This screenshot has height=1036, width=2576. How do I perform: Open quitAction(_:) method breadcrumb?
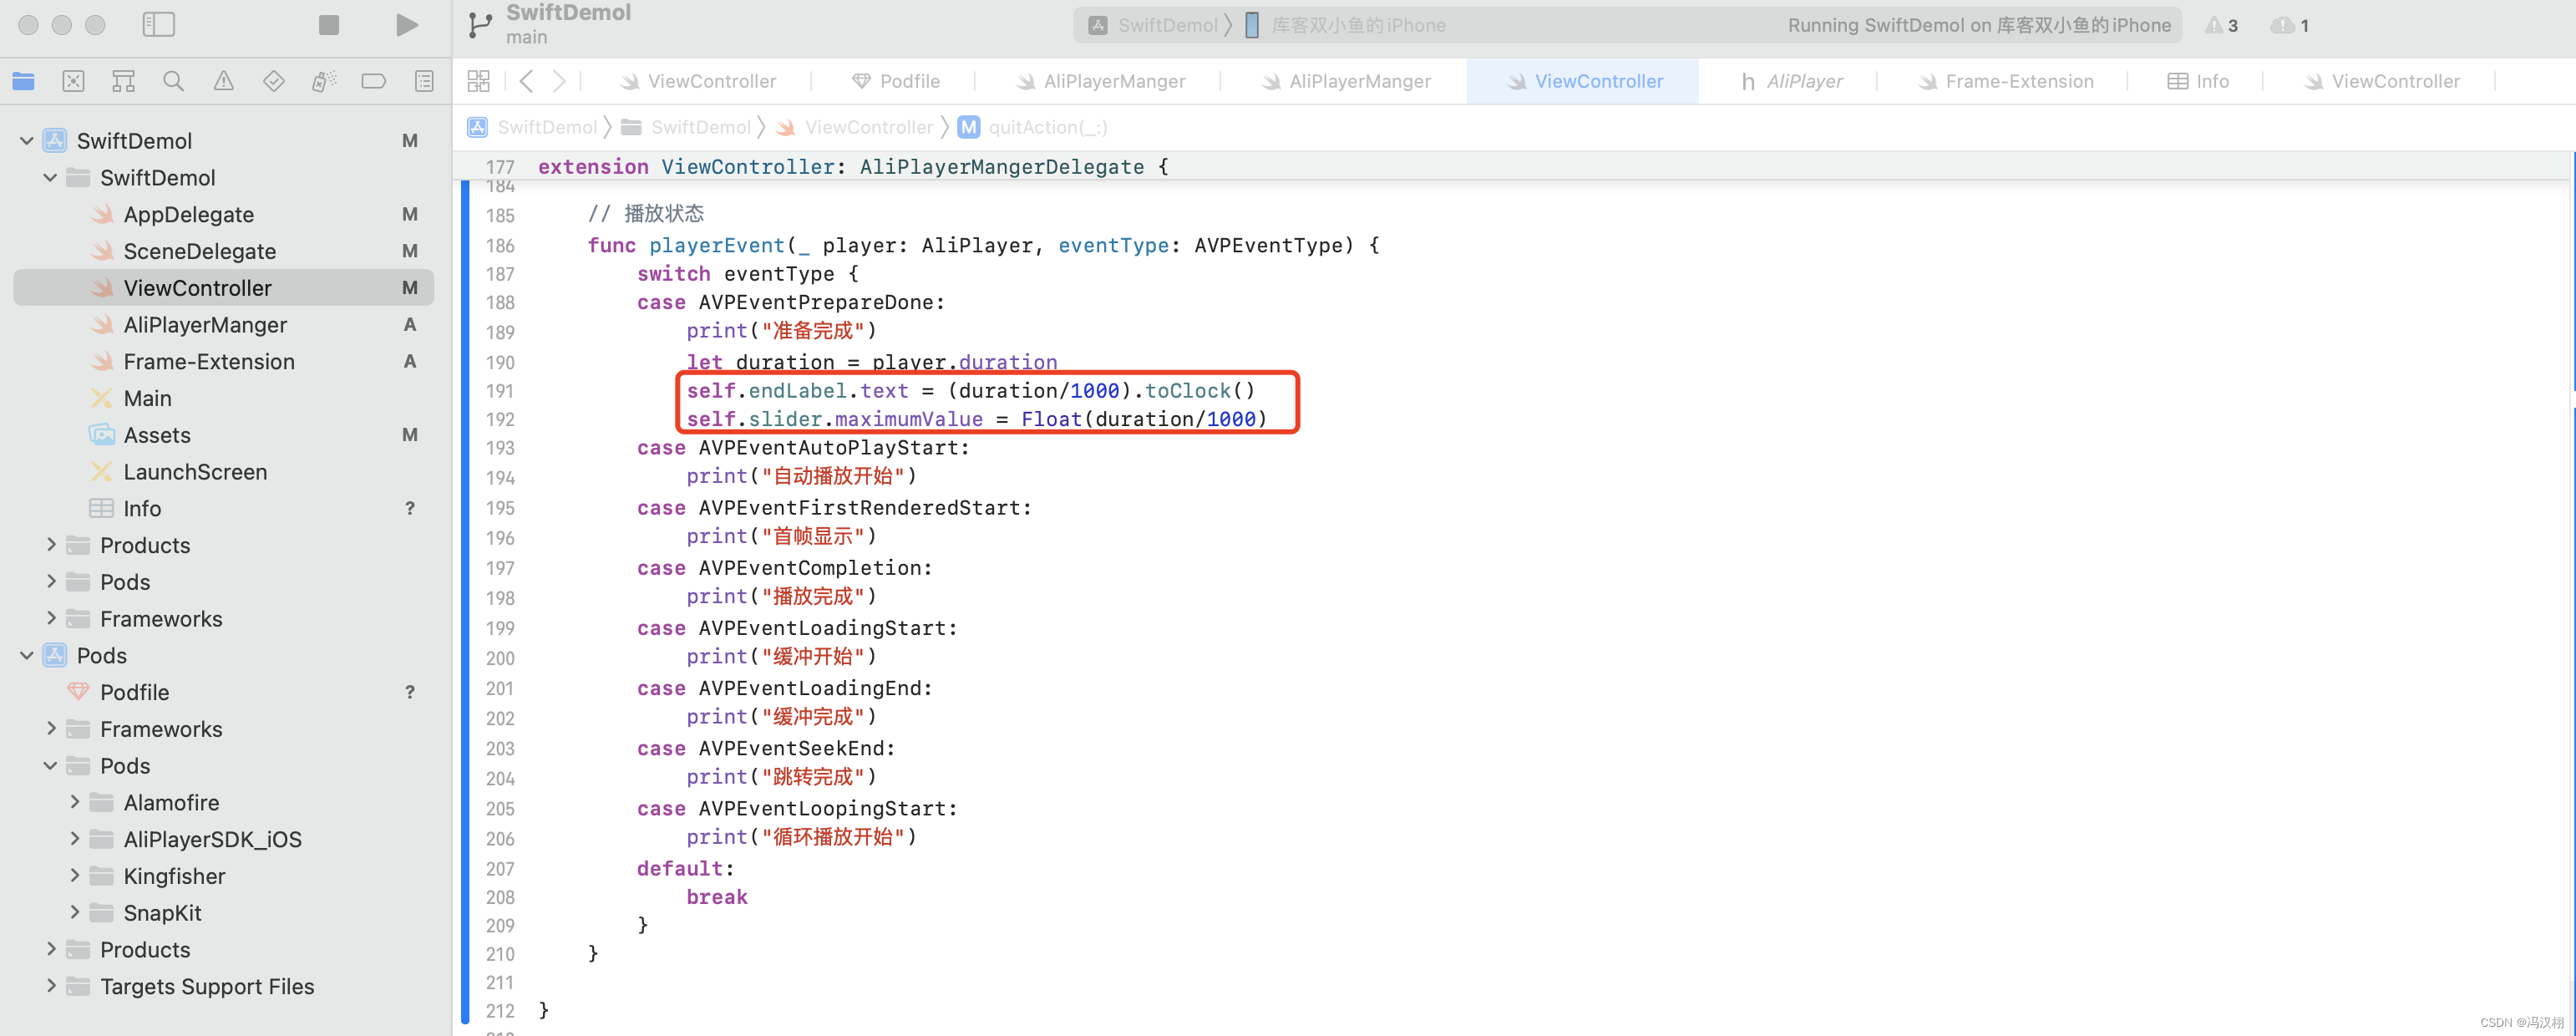[x=1033, y=127]
